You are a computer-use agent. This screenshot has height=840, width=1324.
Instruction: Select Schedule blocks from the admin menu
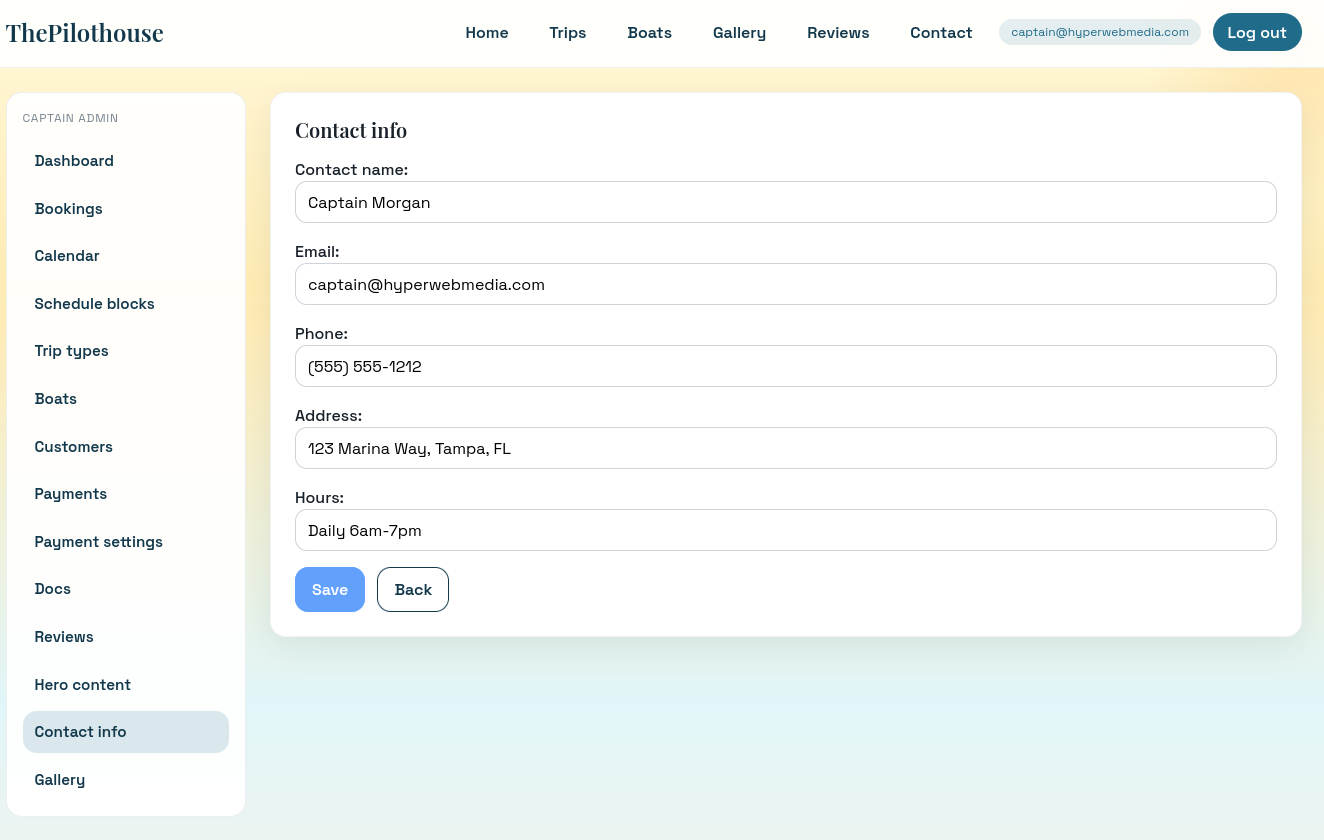click(94, 304)
